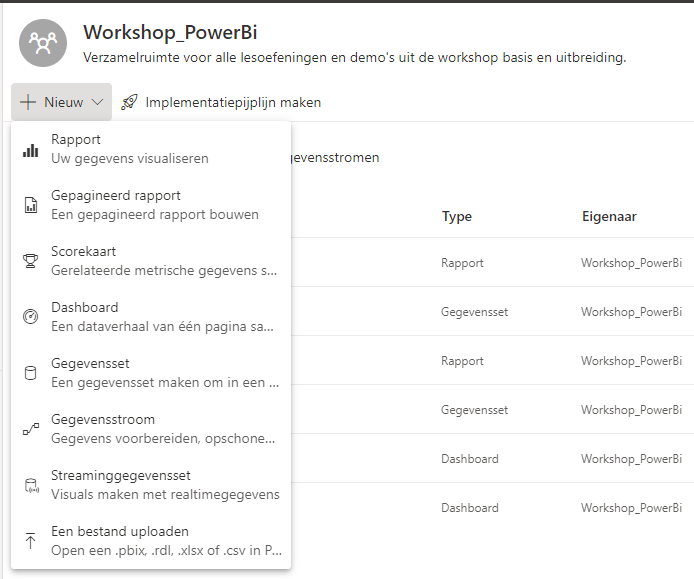Select the Gegevensstroom menu entry
The width and height of the screenshot is (694, 579).
[151, 428]
